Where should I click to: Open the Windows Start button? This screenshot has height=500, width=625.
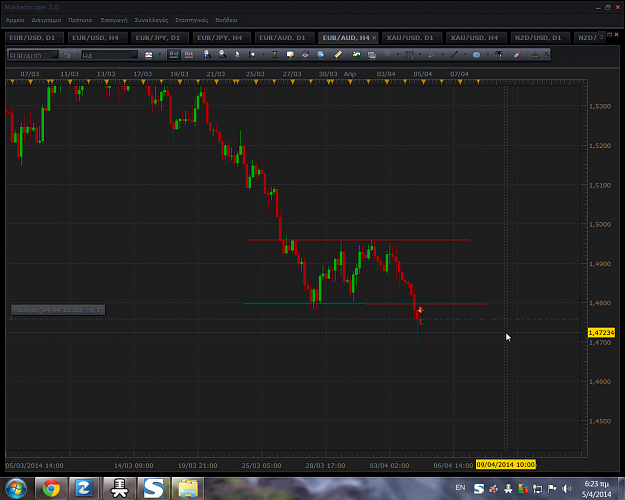point(16,488)
